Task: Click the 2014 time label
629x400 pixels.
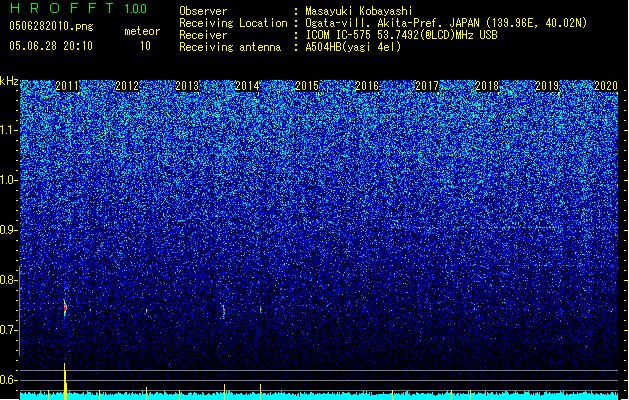Action: coord(247,86)
